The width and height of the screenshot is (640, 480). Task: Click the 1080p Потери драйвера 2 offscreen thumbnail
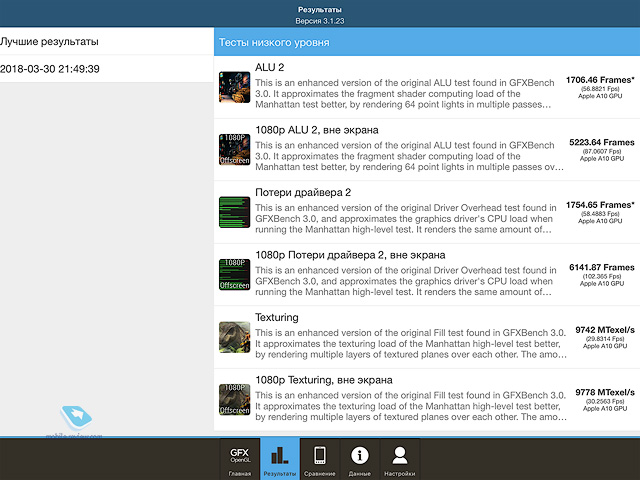[234, 274]
